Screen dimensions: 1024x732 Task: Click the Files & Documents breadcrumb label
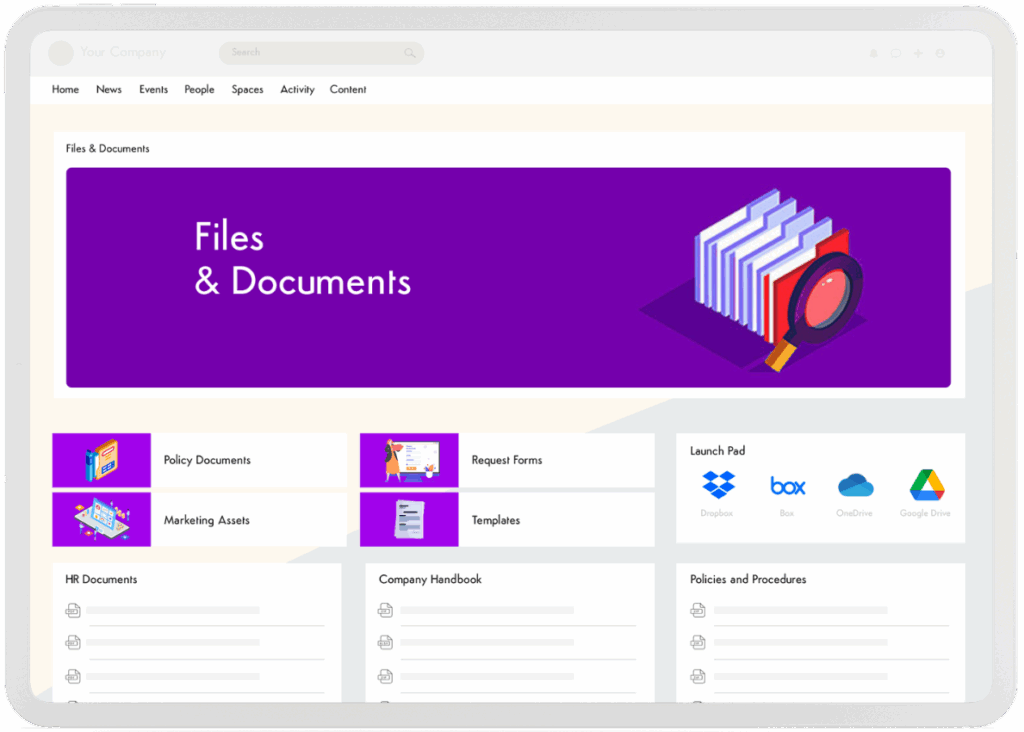[107, 148]
